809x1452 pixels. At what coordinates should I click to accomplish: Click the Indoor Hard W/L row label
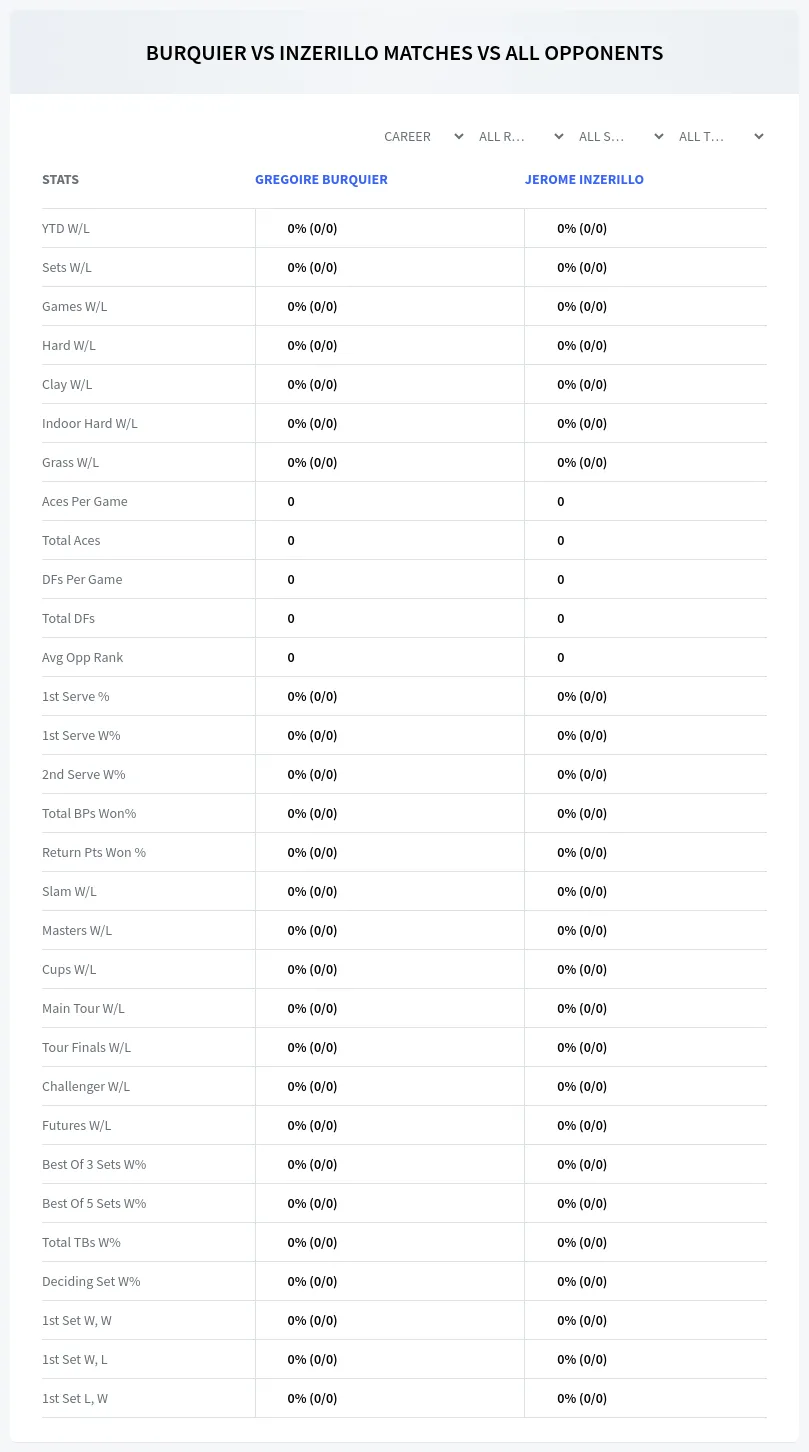(90, 423)
